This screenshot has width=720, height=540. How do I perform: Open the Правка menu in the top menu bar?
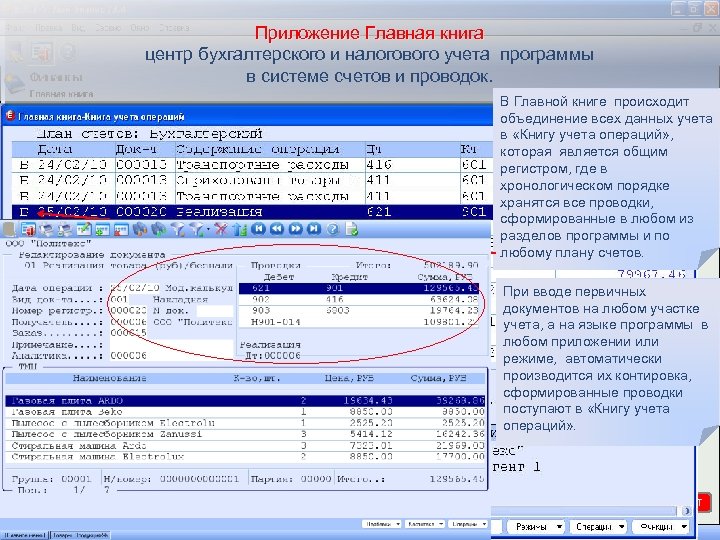coord(48,28)
